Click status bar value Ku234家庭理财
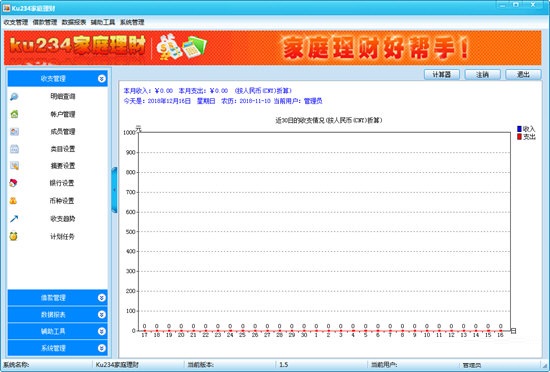This screenshot has height=372, width=550. tap(117, 365)
